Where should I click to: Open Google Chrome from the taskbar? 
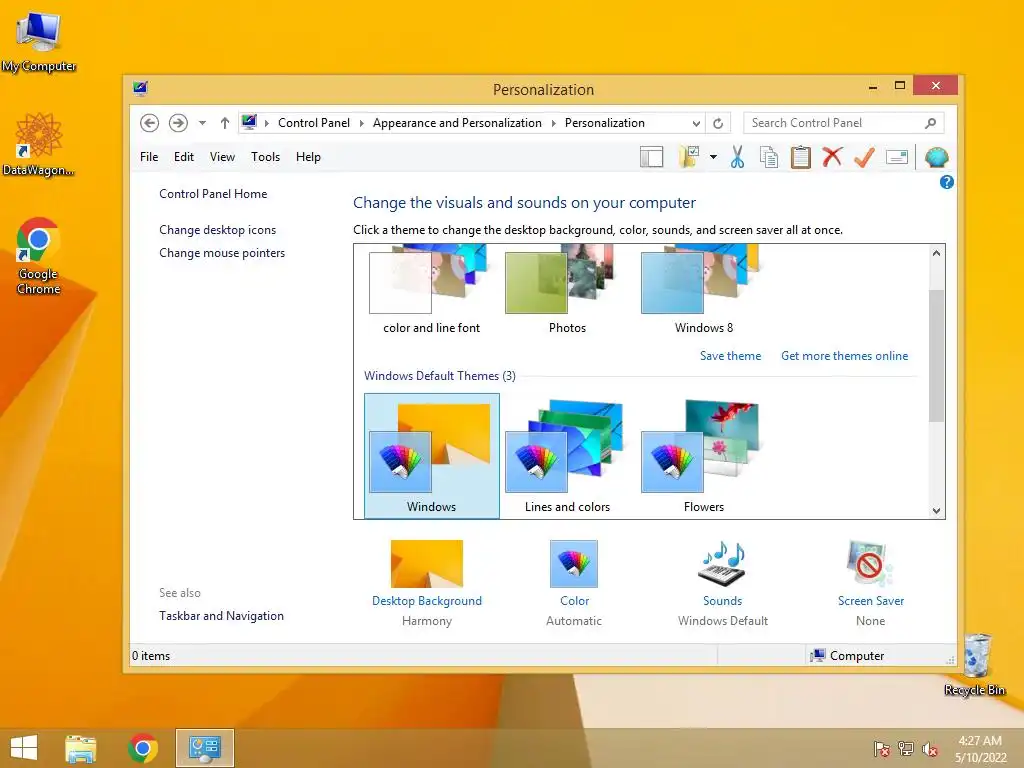click(143, 748)
